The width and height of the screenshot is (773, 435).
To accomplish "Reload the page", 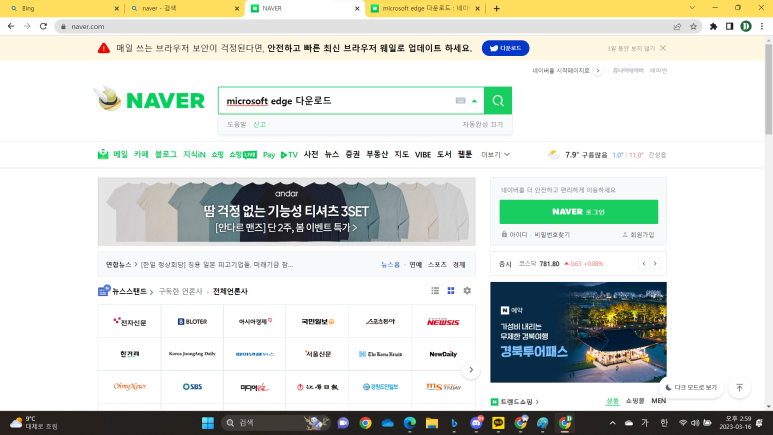I will [x=43, y=27].
